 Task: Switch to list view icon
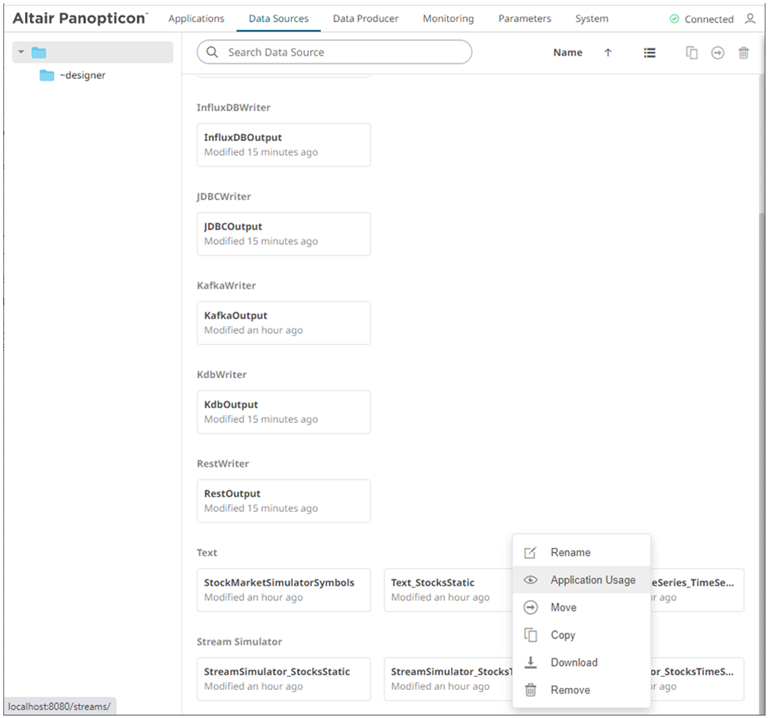point(649,53)
